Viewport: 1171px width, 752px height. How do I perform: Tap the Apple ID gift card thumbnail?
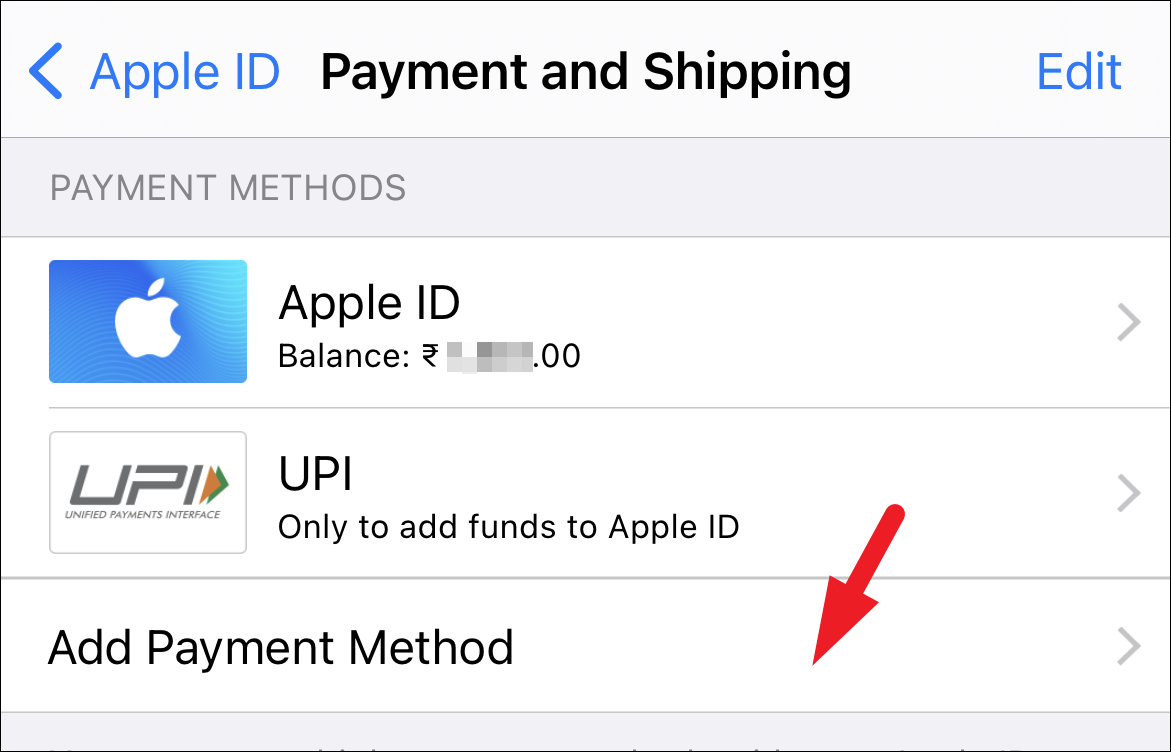coord(147,321)
